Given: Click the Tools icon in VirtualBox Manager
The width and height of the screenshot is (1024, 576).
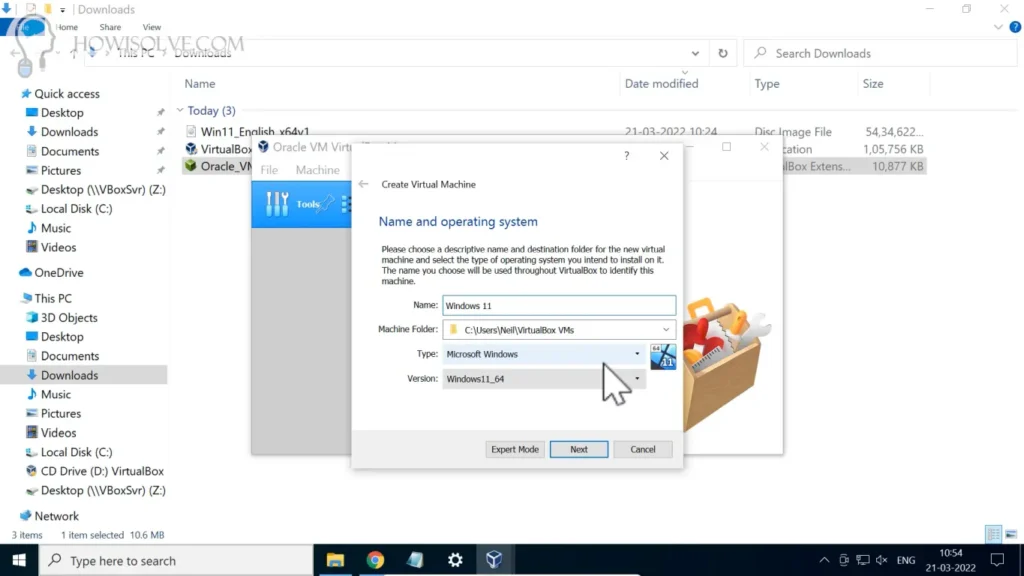Looking at the screenshot, I should coord(278,203).
